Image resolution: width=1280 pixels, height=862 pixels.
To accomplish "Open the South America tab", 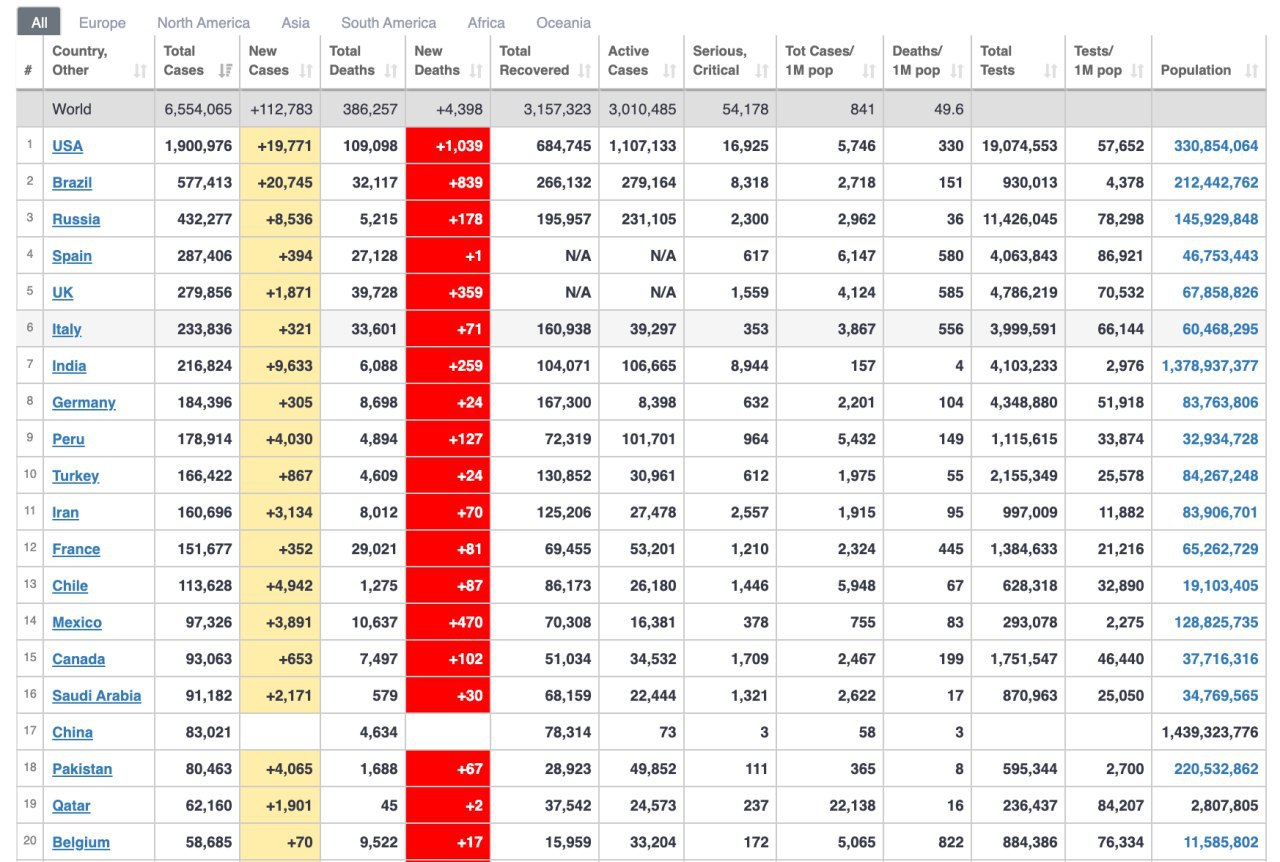I will (389, 22).
